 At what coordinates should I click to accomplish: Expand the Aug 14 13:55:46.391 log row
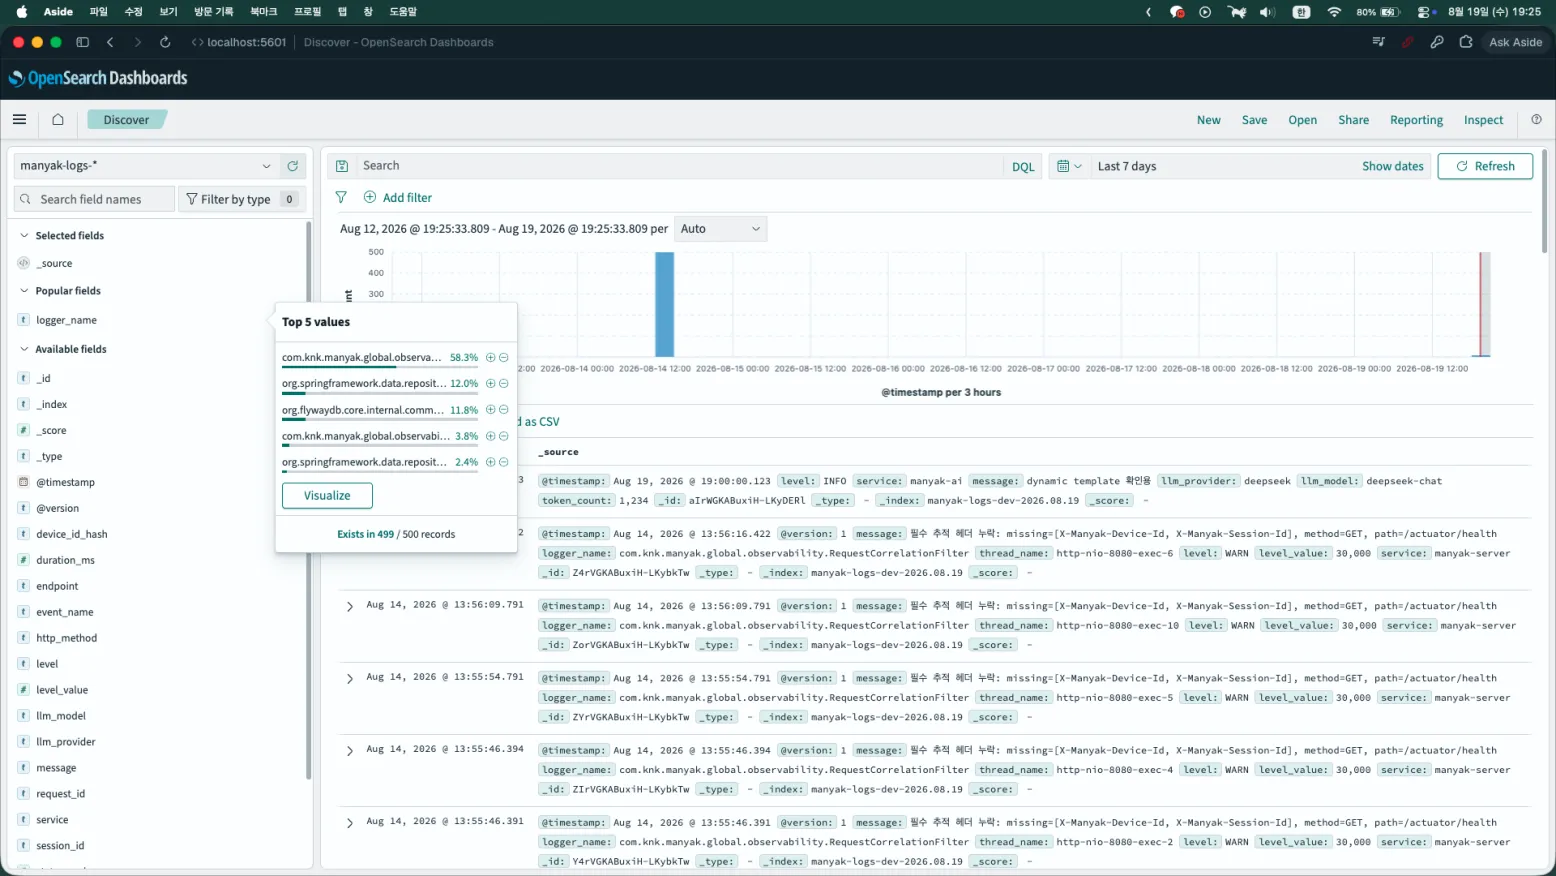(x=349, y=823)
